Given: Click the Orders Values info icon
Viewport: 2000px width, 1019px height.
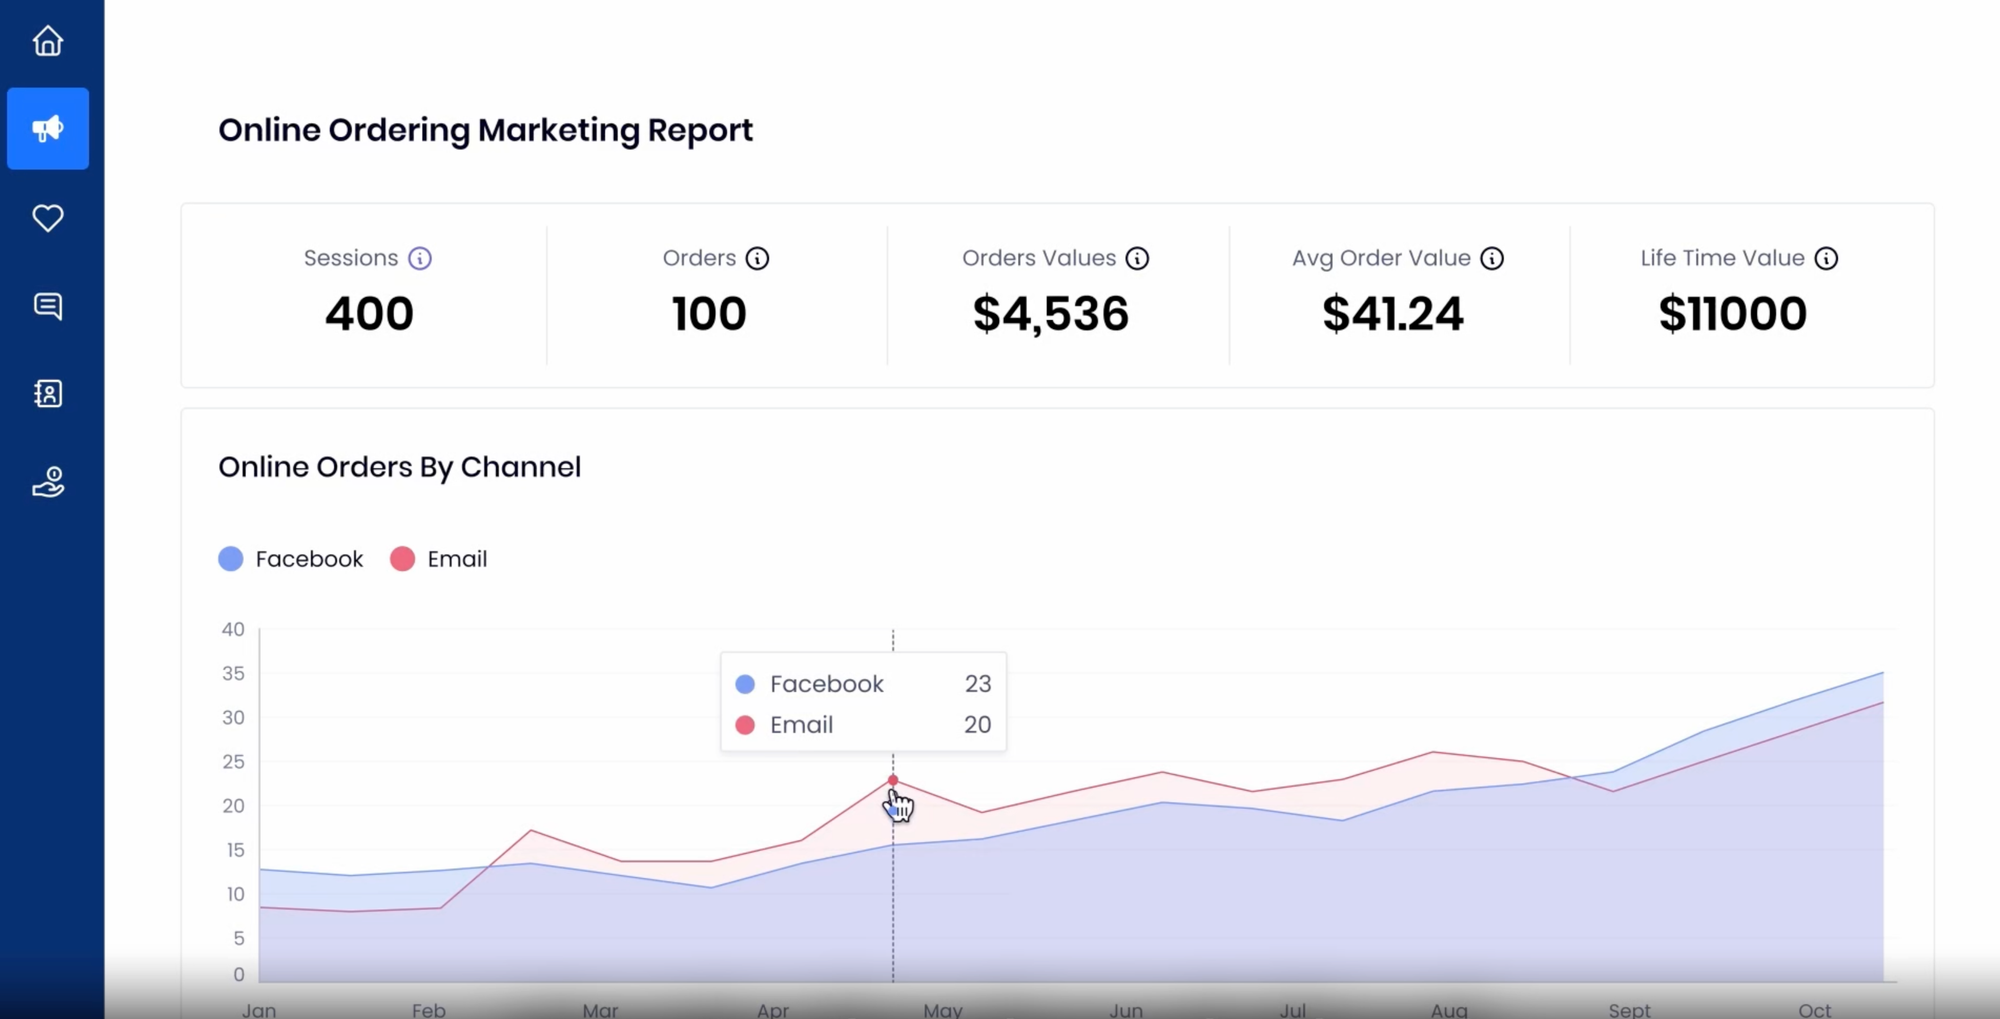Looking at the screenshot, I should [x=1138, y=257].
